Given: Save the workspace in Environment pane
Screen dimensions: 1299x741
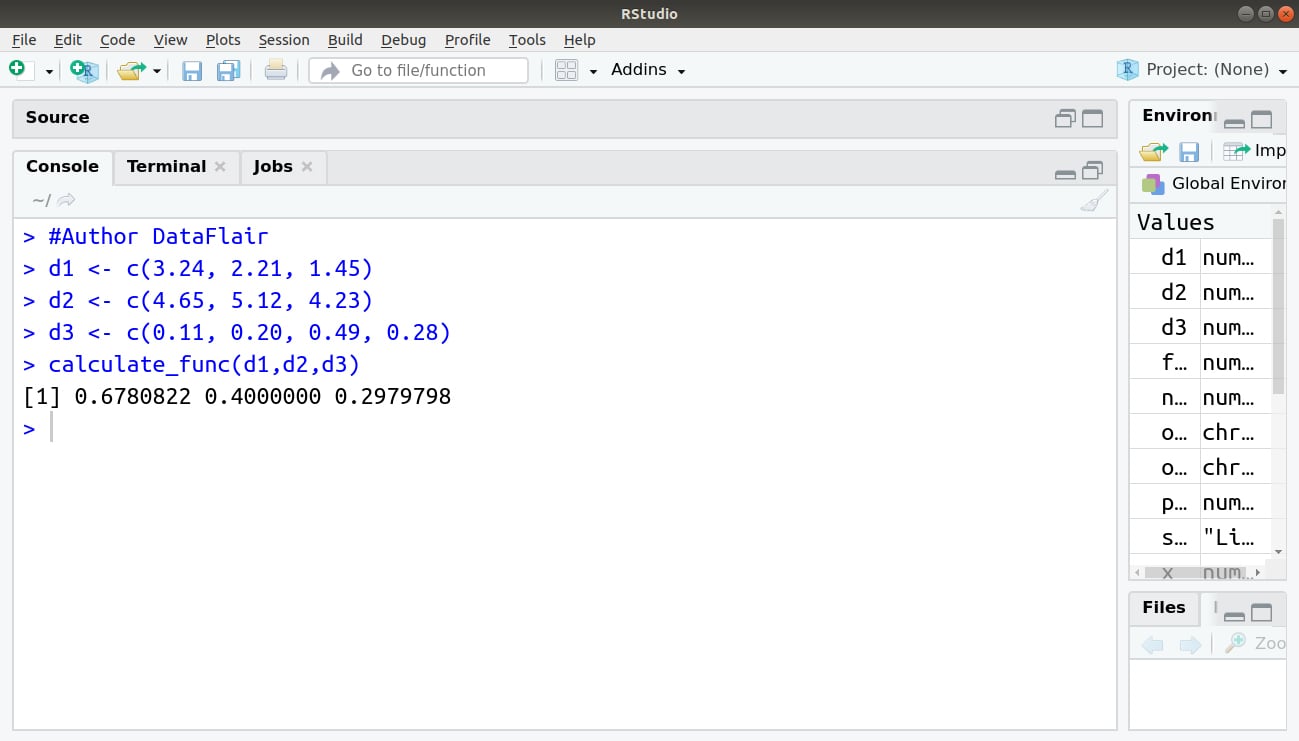Looking at the screenshot, I should 1189,150.
